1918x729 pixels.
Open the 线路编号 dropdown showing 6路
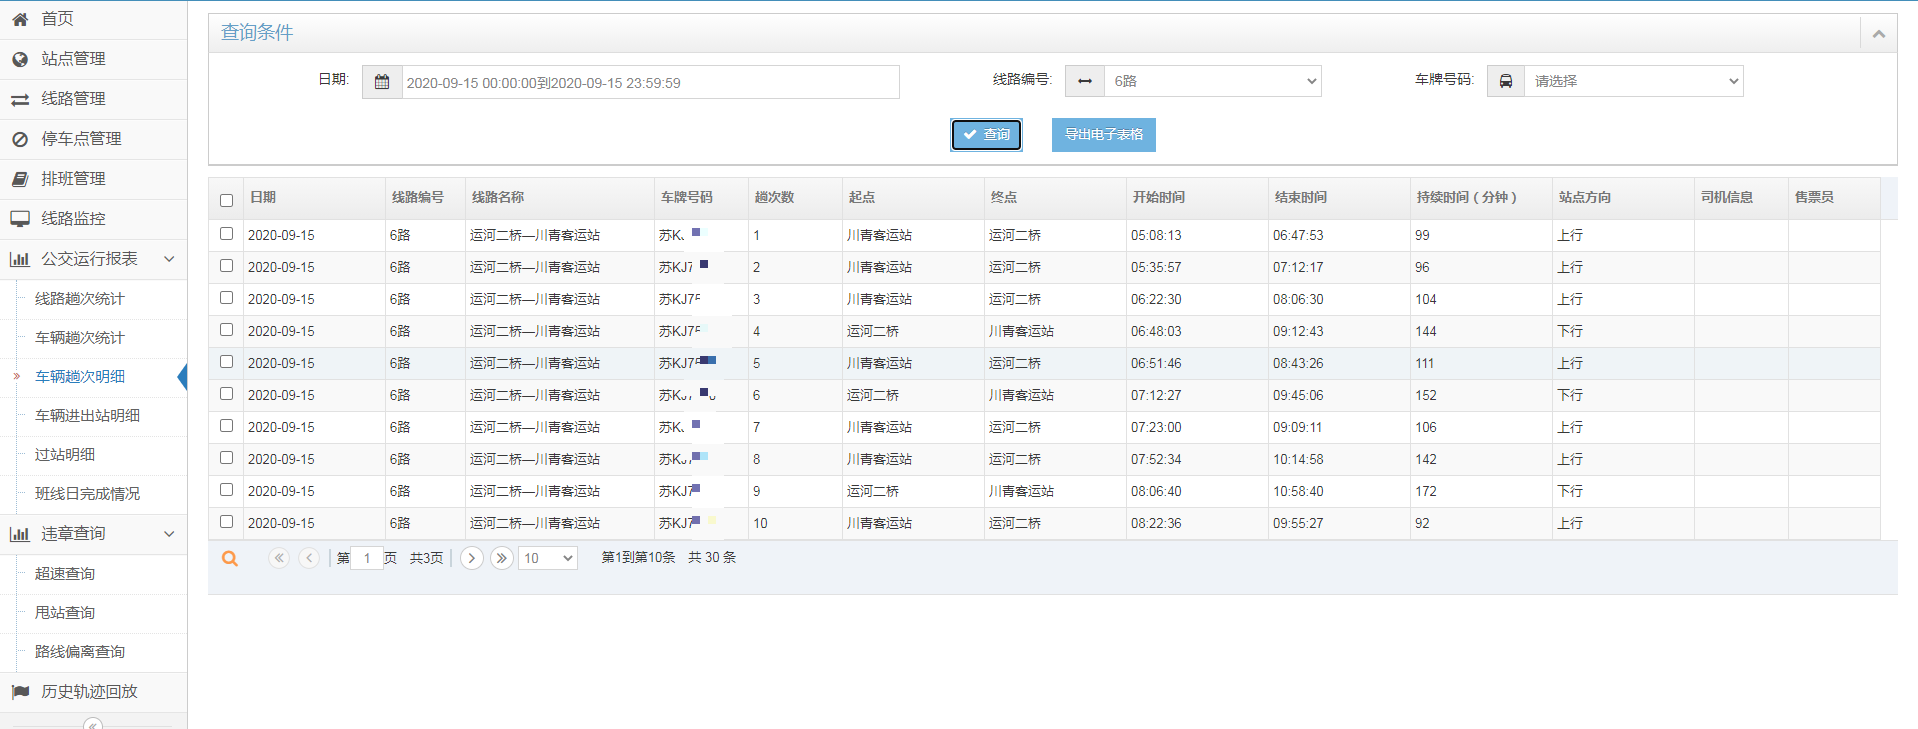pyautogui.click(x=1214, y=81)
